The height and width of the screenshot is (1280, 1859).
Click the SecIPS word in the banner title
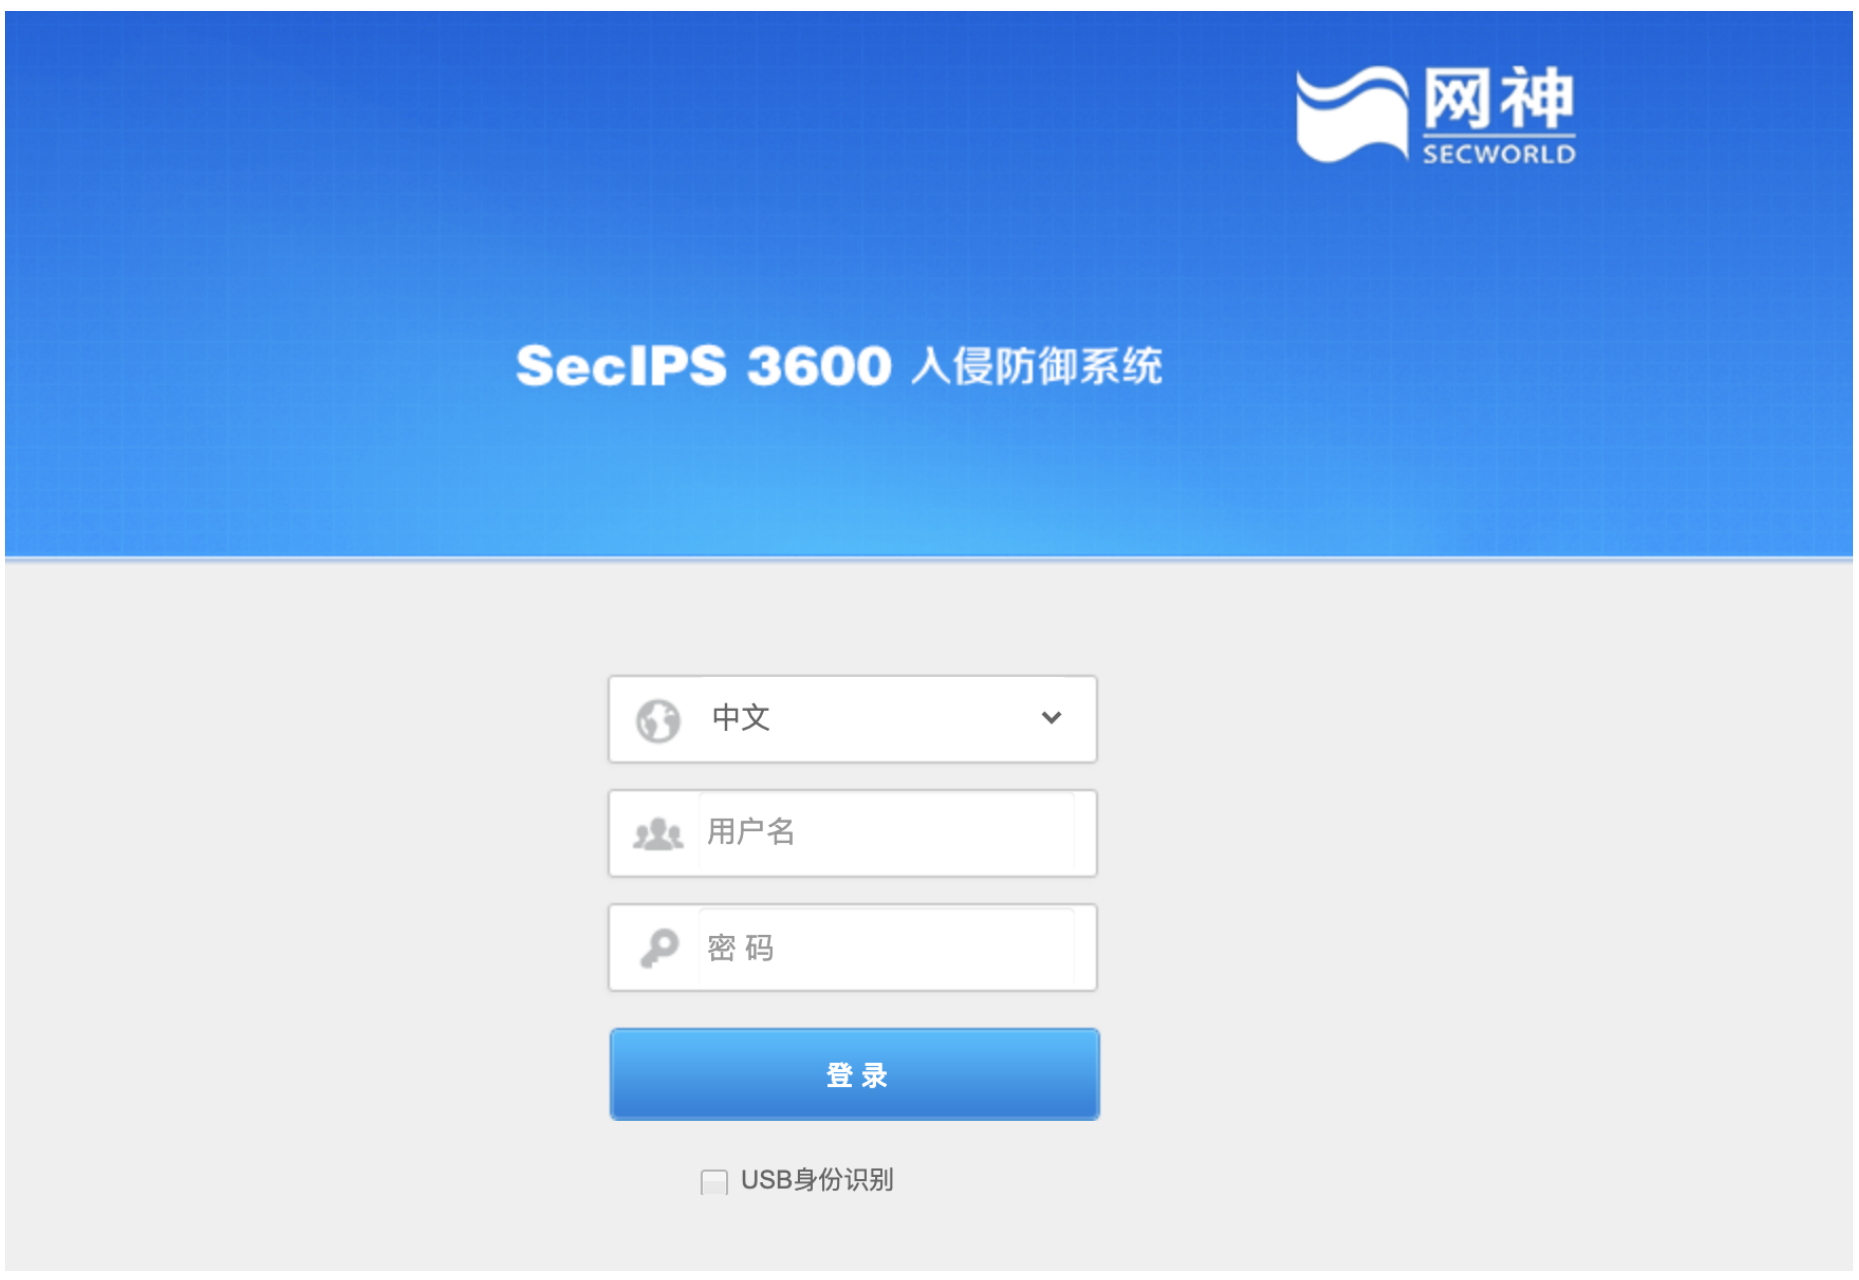pos(621,366)
